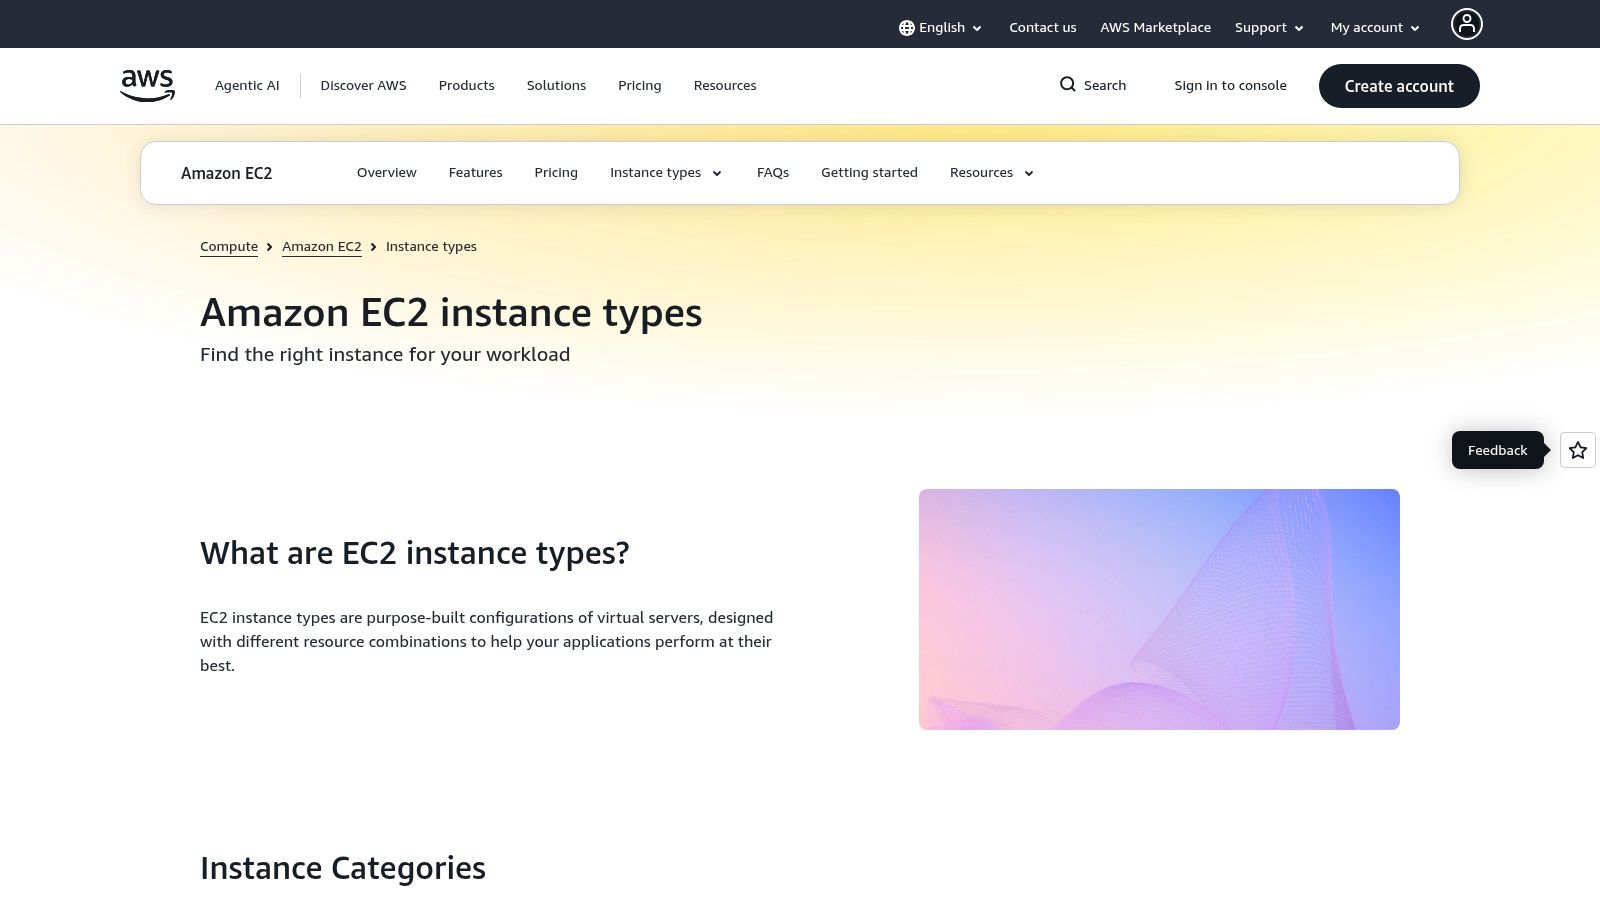This screenshot has height=900, width=1600.
Task: Expand the Instance types dropdown
Action: 665,172
